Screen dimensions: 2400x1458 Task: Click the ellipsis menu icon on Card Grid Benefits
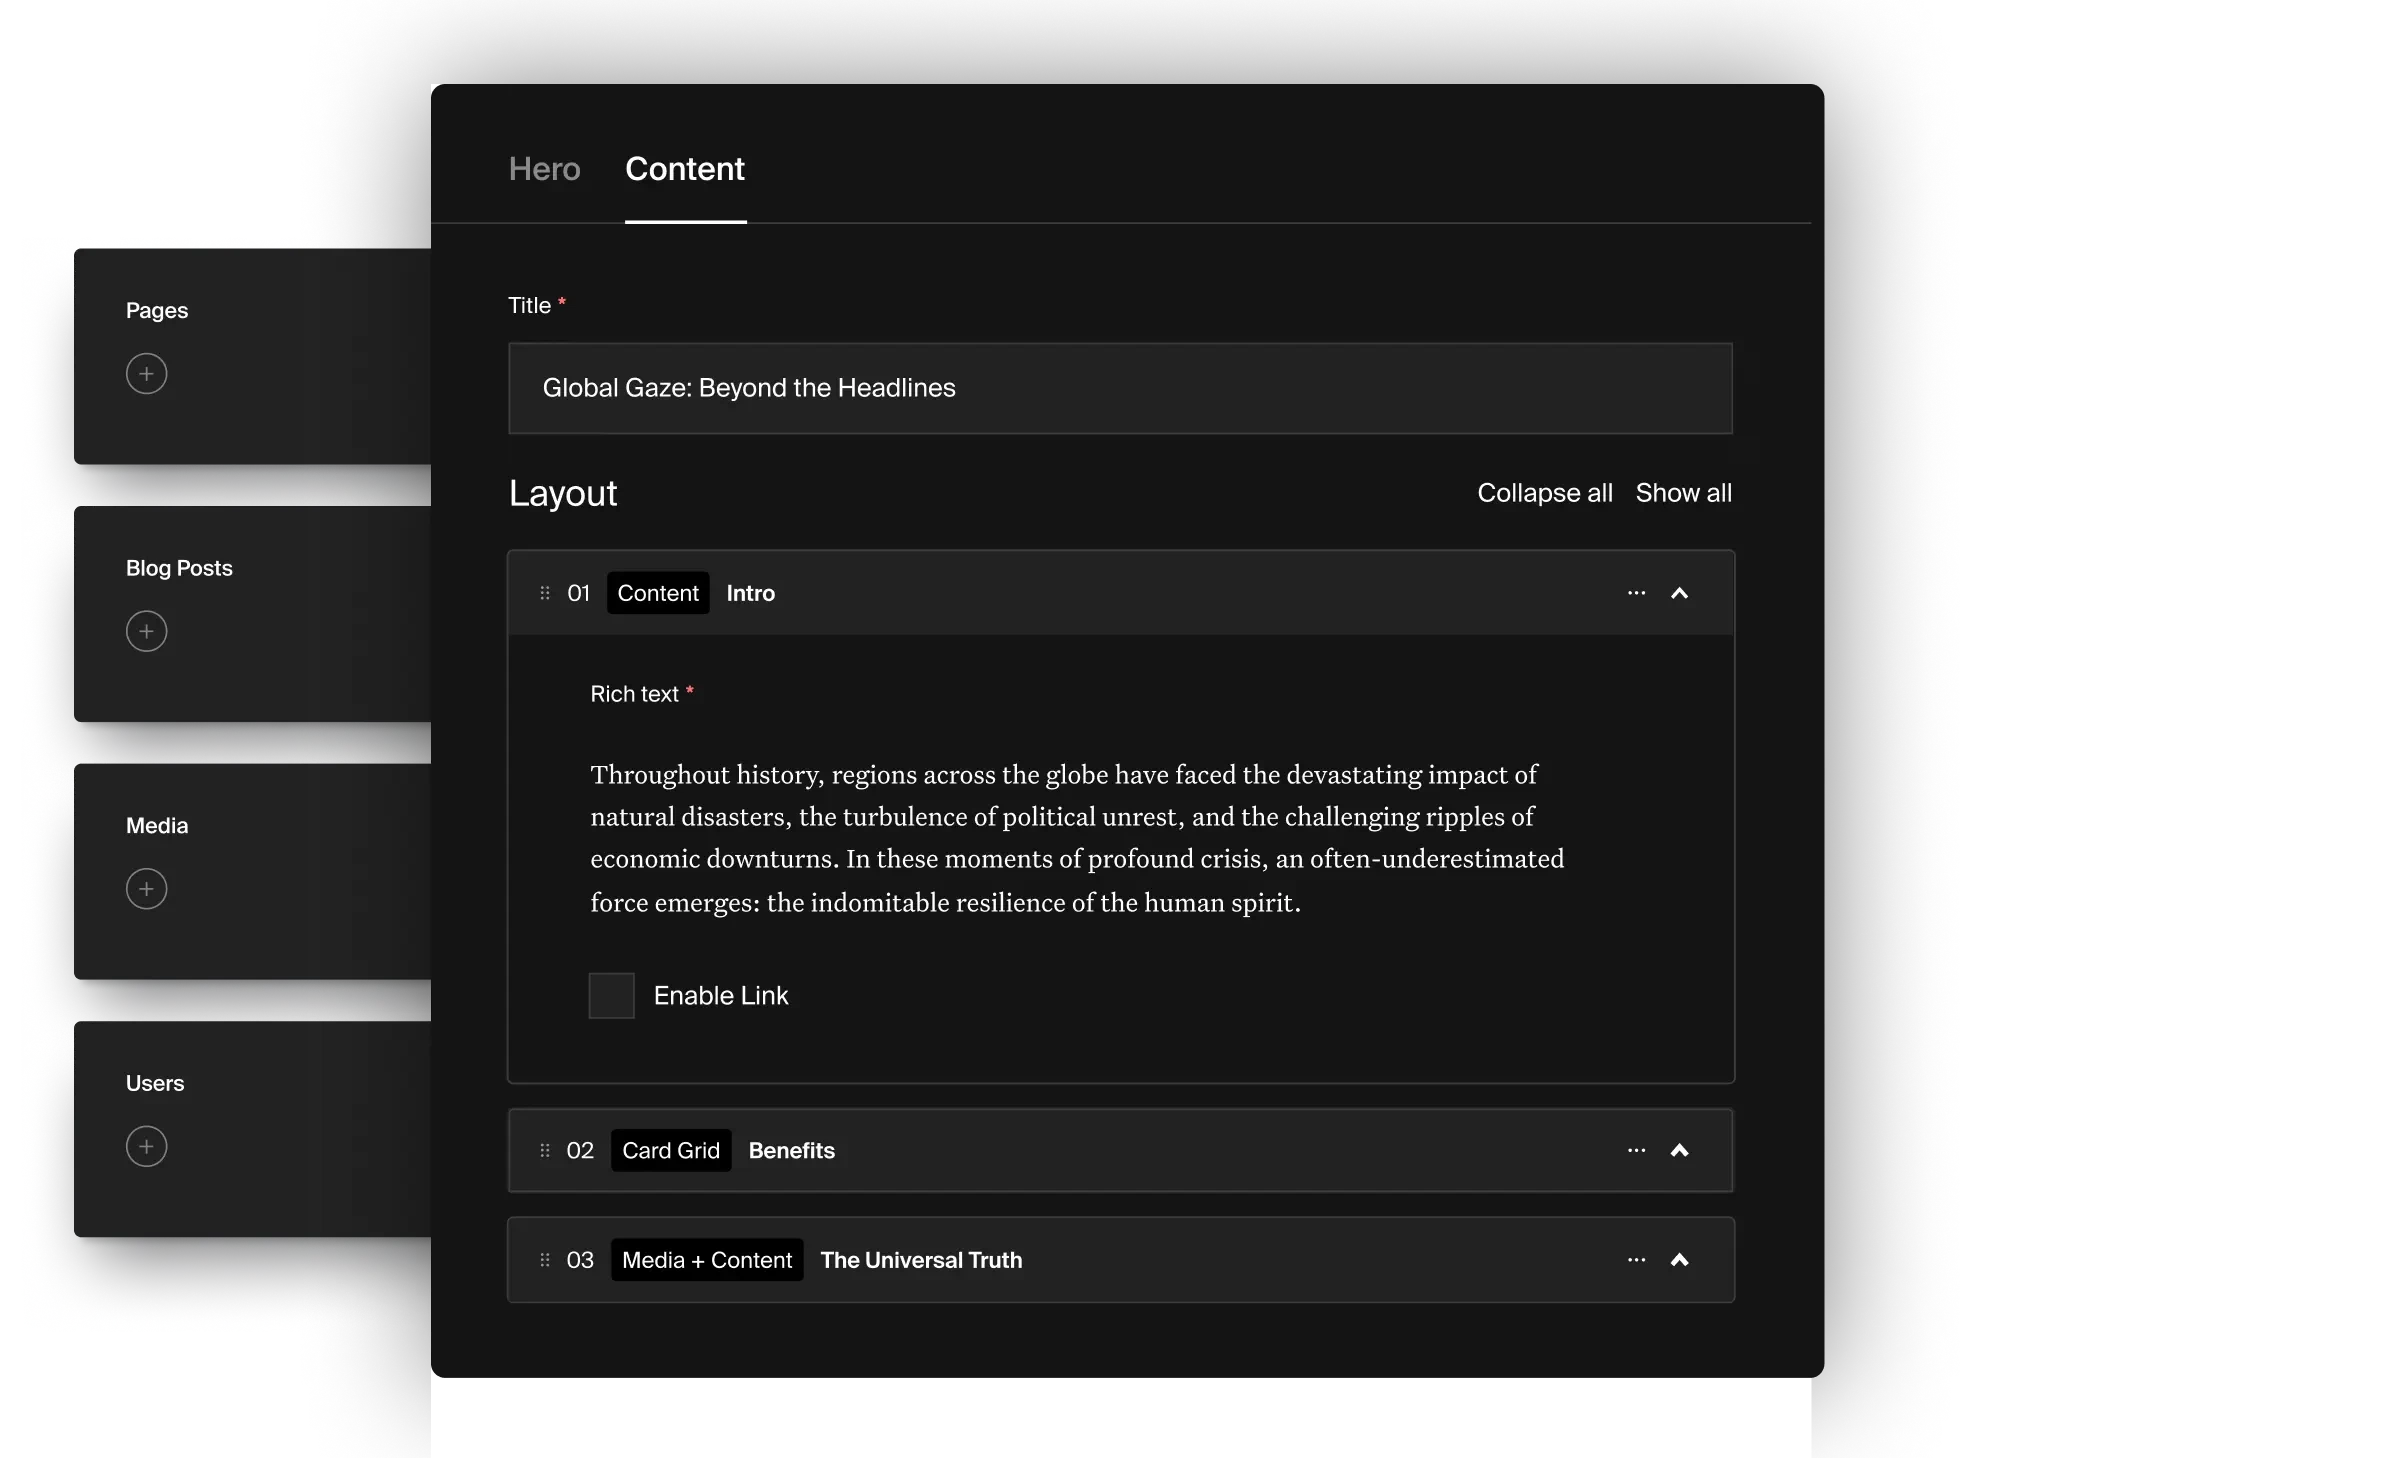tap(1637, 1149)
